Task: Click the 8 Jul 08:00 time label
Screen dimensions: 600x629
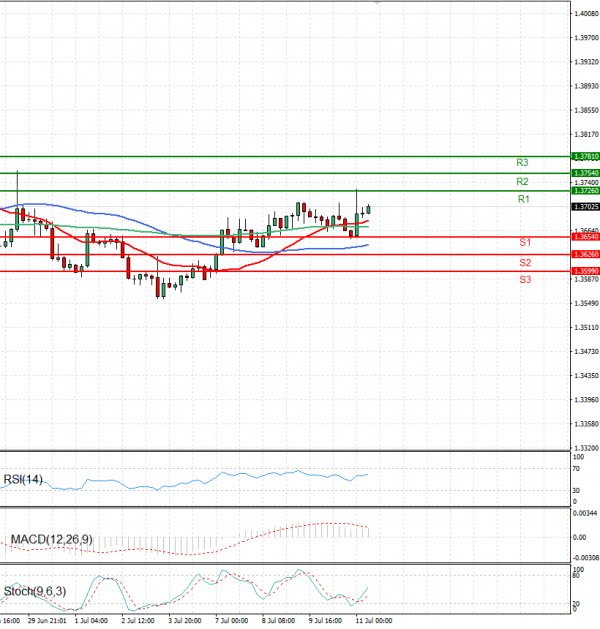Action: [x=278, y=621]
